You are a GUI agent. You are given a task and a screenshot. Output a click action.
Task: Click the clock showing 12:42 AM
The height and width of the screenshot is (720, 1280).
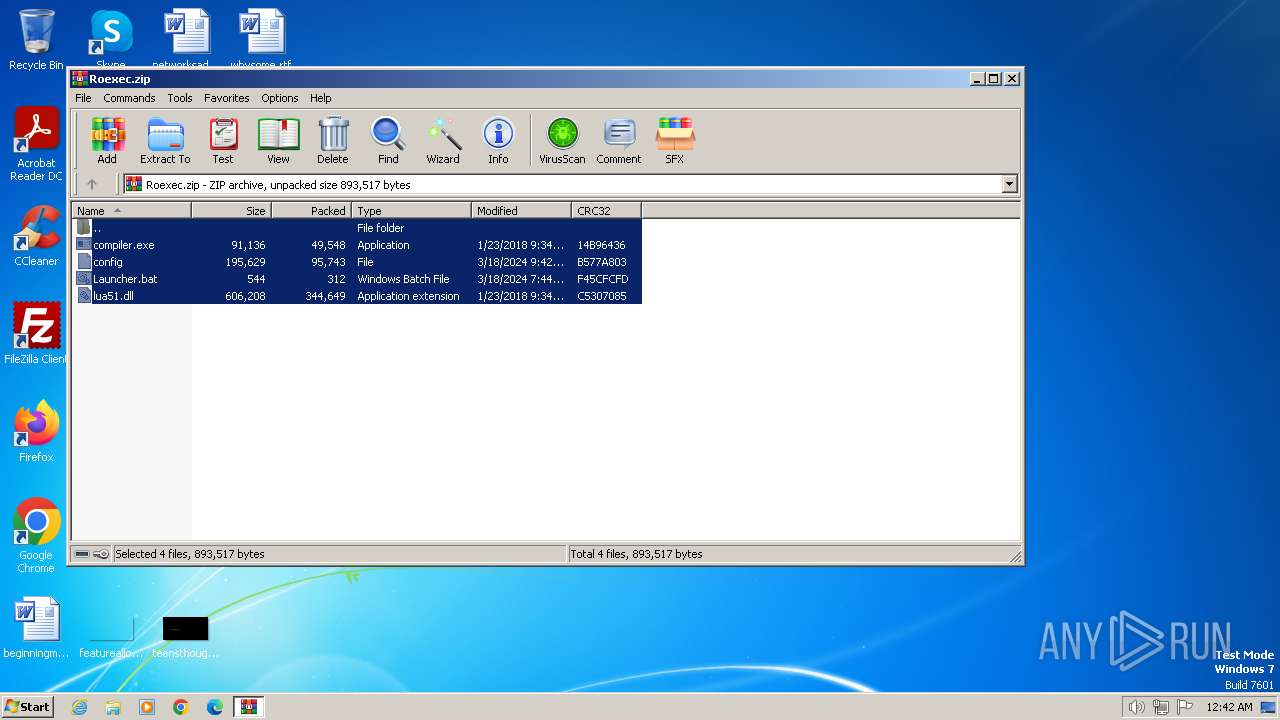point(1229,707)
